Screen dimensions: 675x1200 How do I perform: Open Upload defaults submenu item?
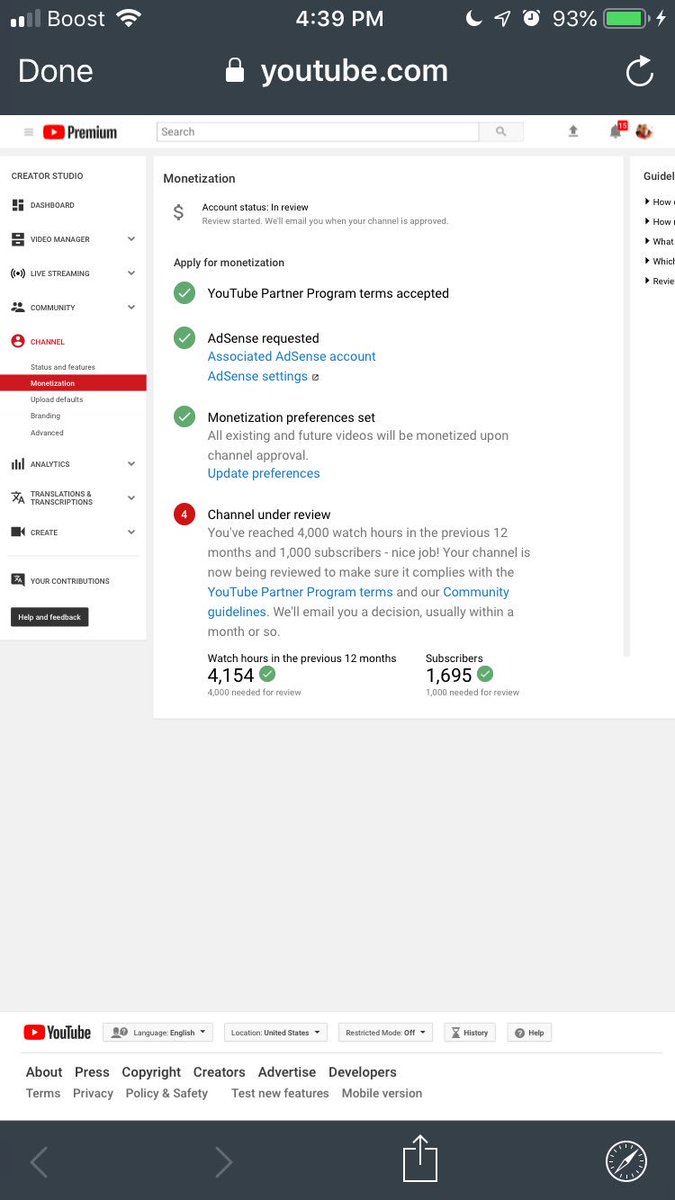[57, 399]
